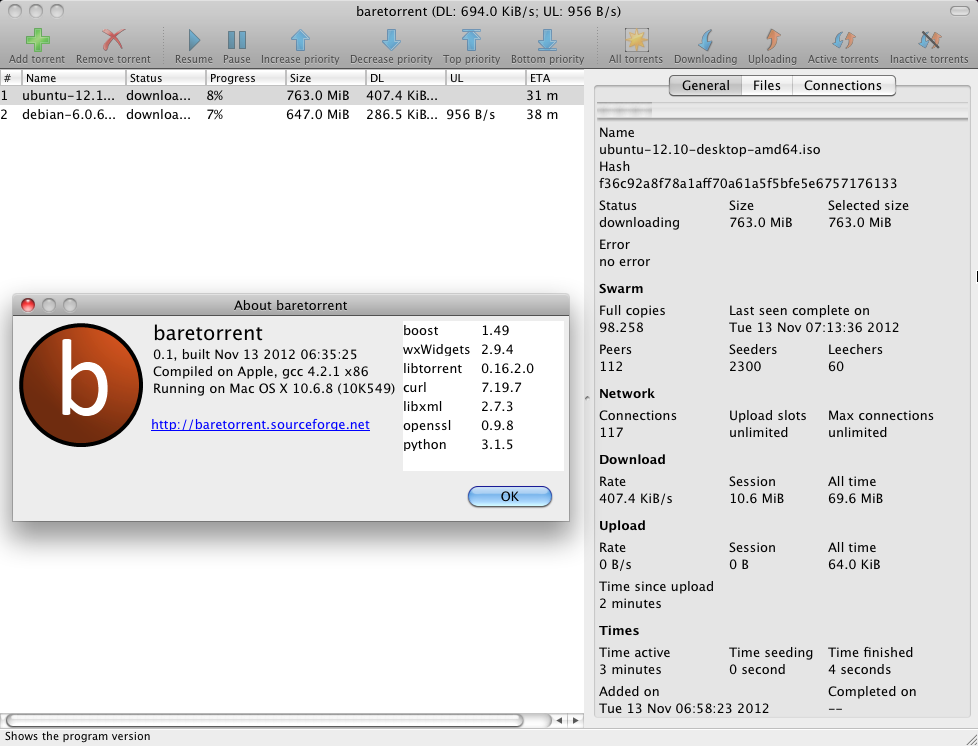Click the Top priority icon

coord(471,40)
